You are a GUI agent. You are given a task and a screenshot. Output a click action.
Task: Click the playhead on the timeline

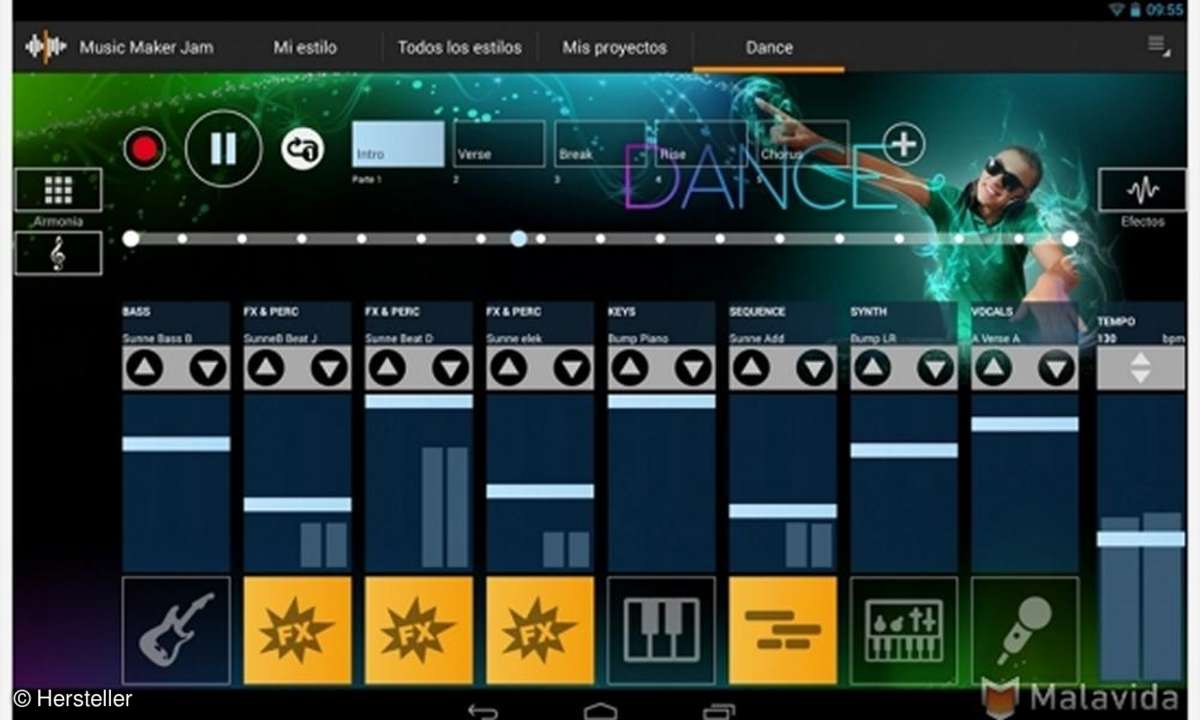click(518, 238)
